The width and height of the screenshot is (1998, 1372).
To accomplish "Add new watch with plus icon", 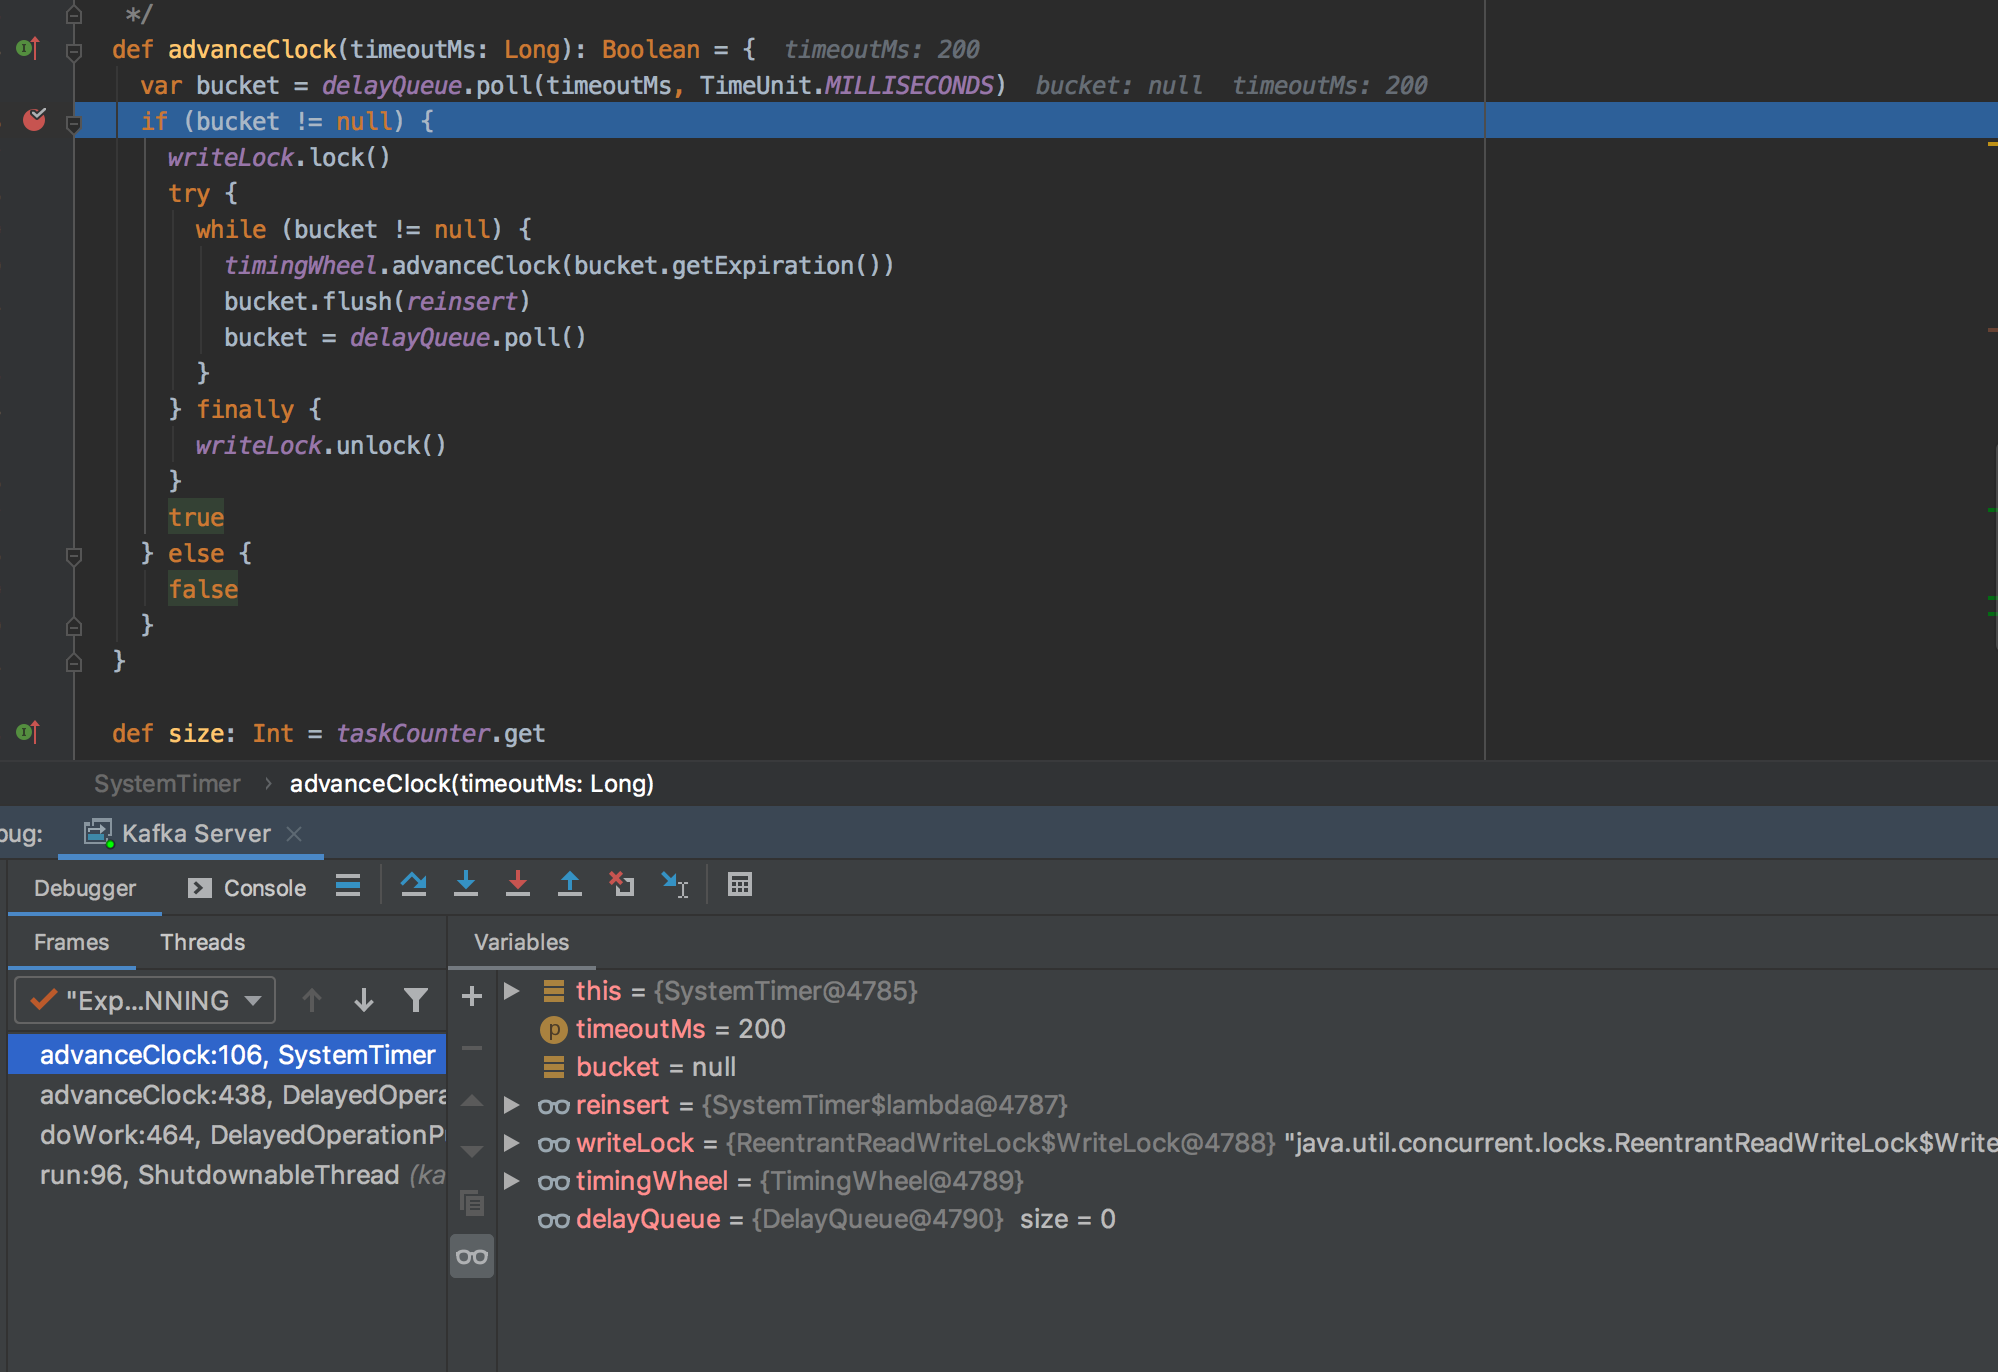I will (472, 996).
